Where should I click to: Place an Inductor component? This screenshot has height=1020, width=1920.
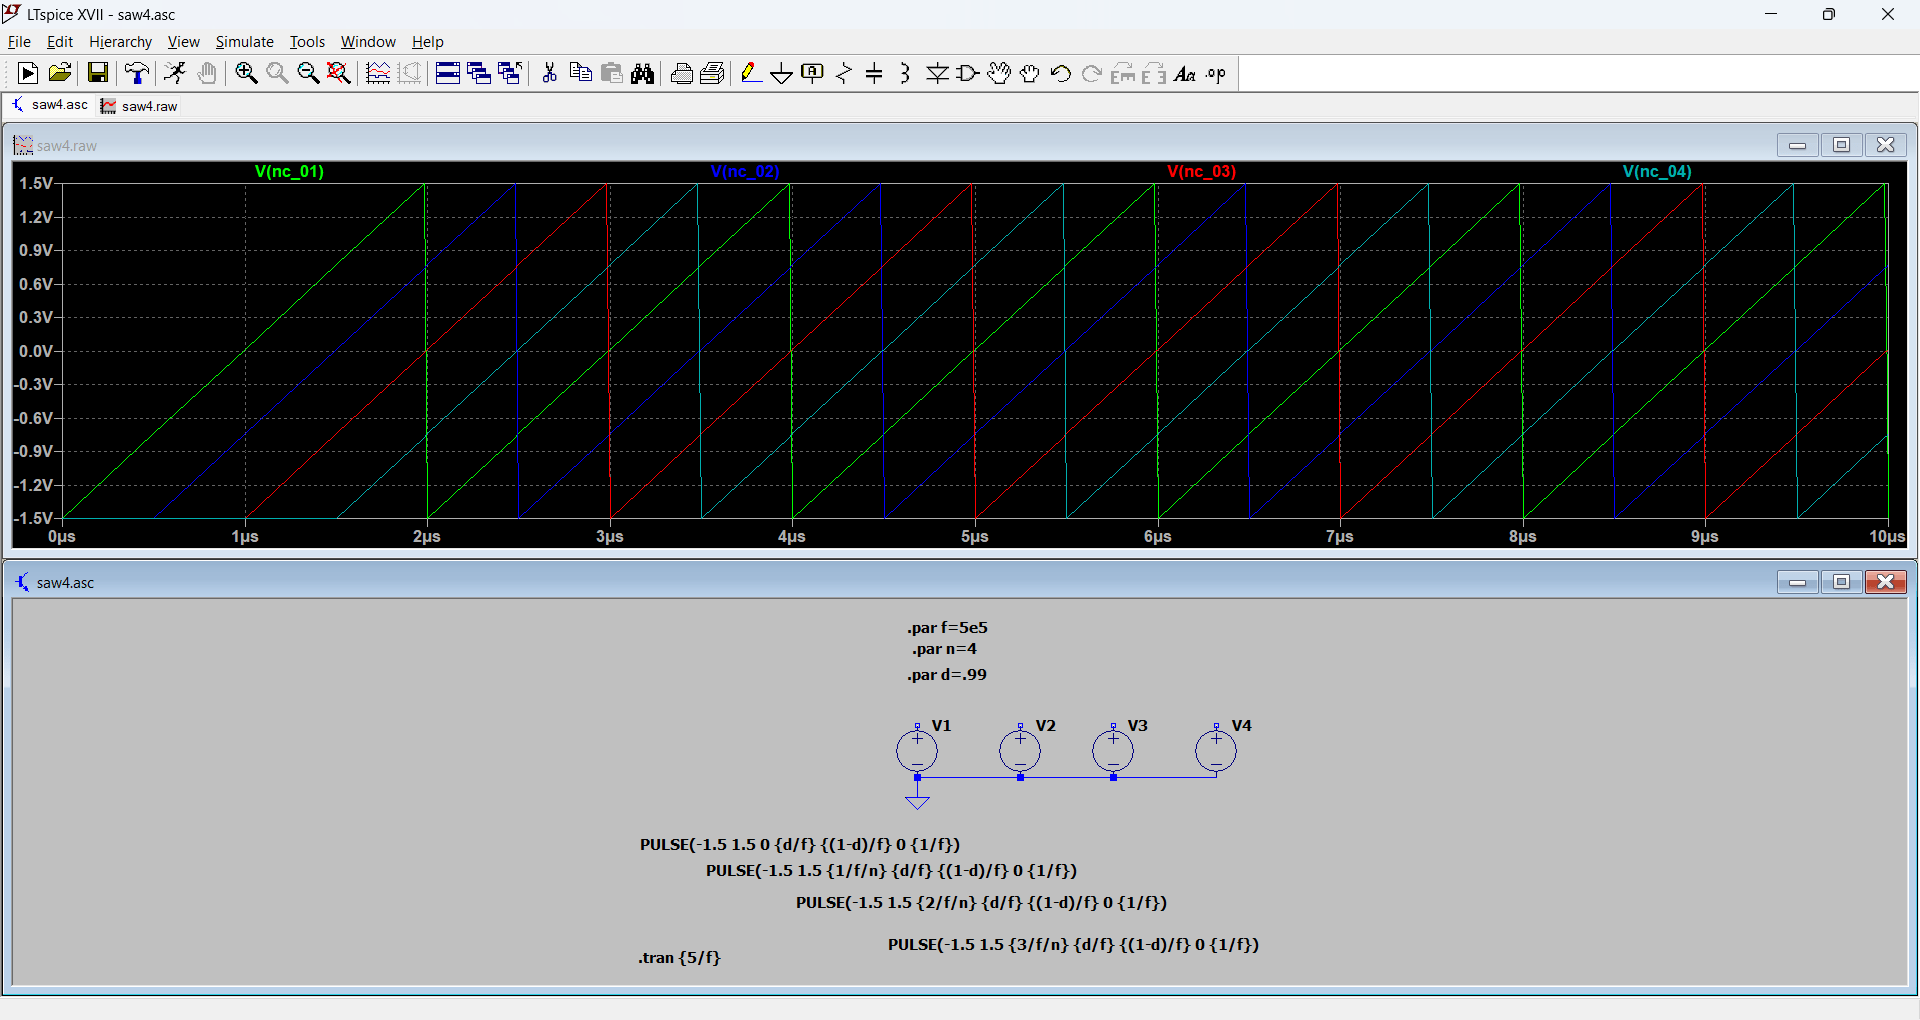pos(905,73)
